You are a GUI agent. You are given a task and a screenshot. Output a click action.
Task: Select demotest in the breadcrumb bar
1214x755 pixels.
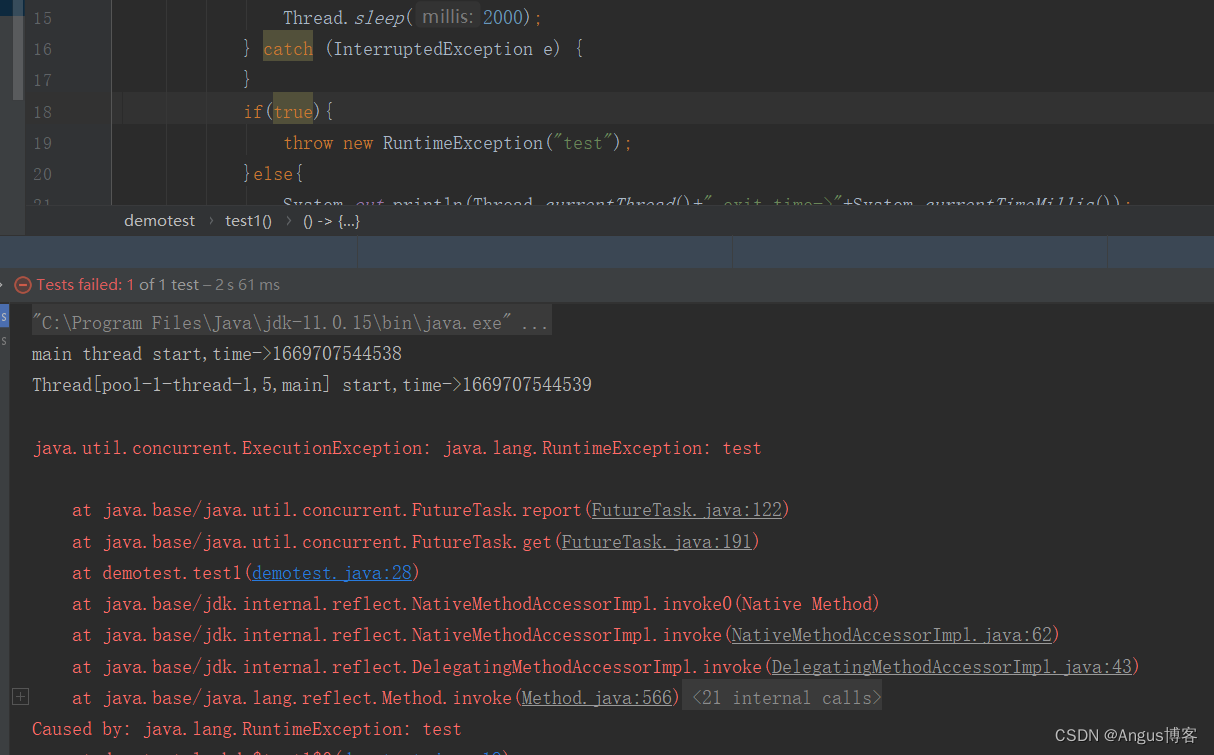point(159,220)
